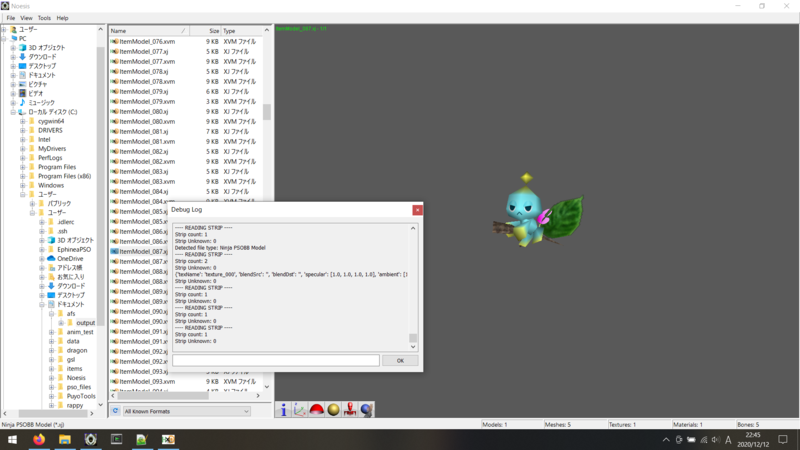Expand the EphineaPSO folder node
This screenshot has width=800, height=450.
point(42,249)
